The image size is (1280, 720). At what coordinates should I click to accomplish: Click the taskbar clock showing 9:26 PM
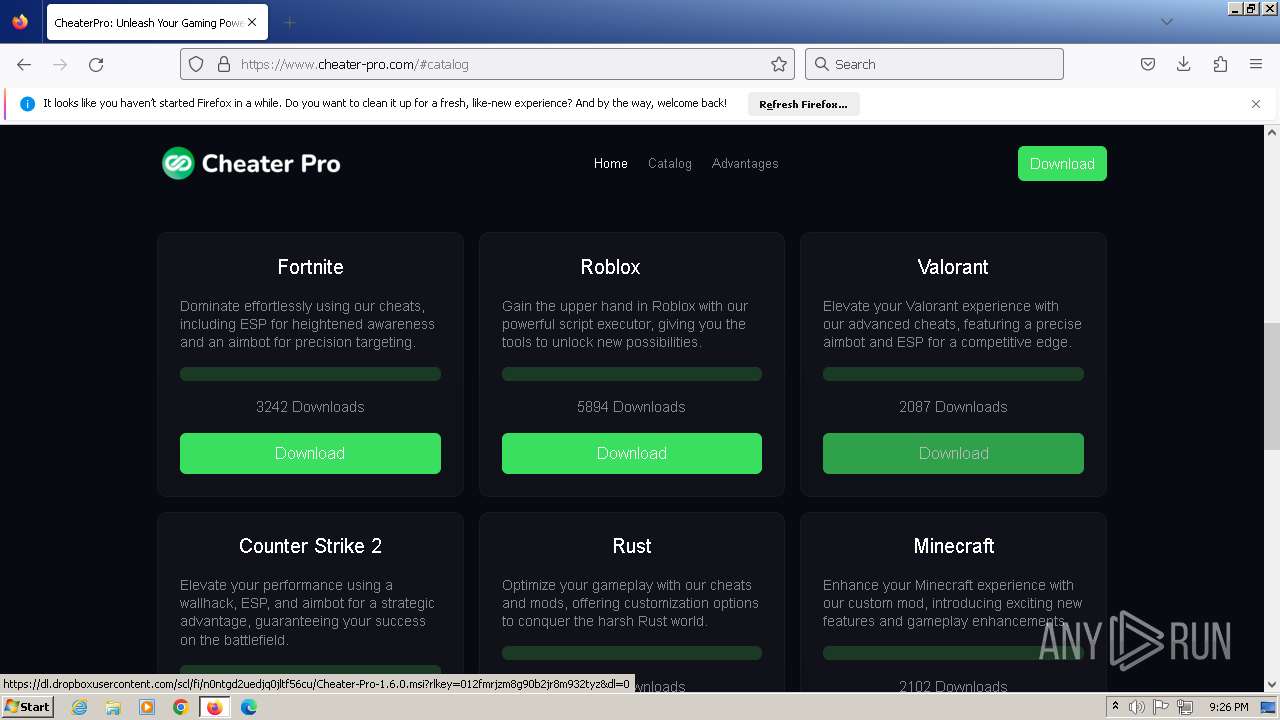pos(1228,707)
